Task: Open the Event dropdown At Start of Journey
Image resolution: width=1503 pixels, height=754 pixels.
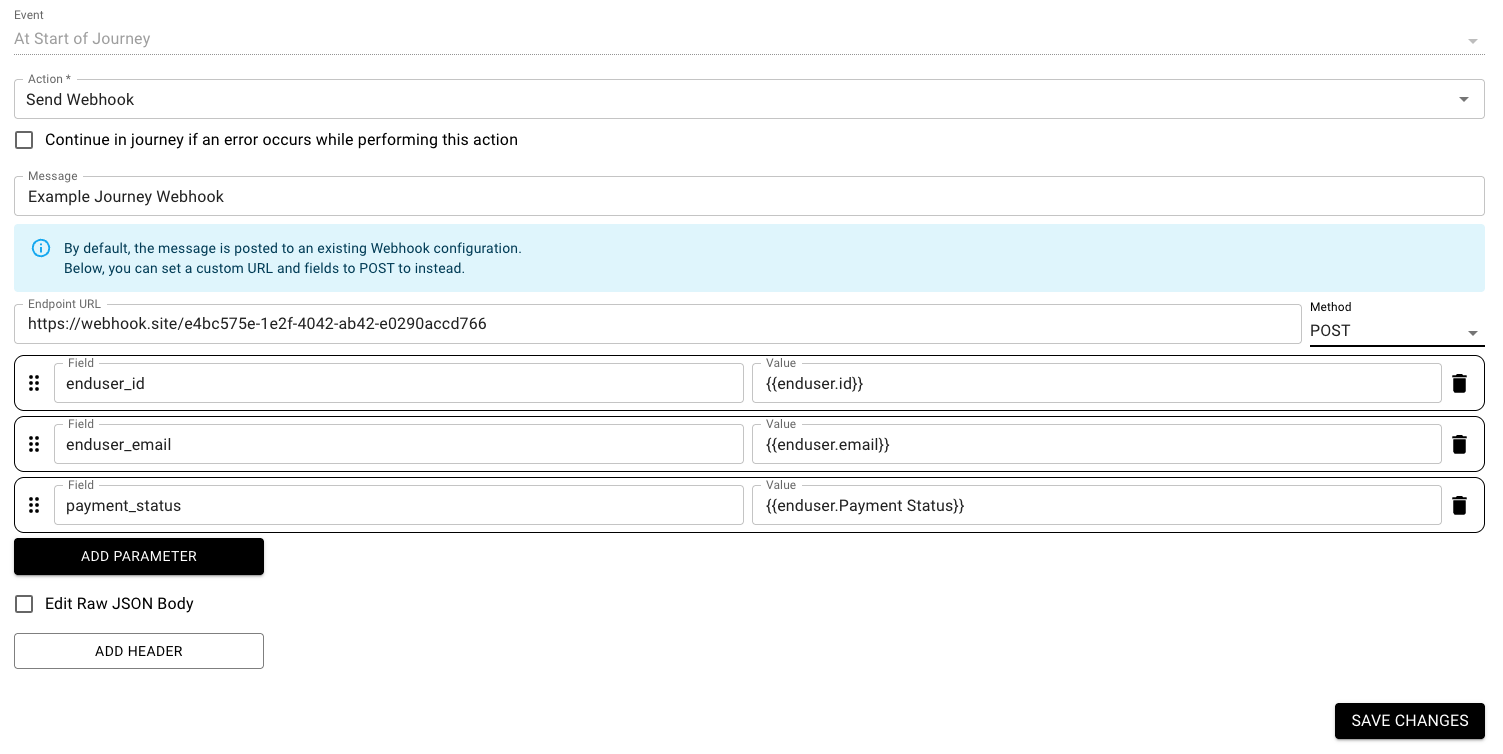Action: [x=749, y=39]
